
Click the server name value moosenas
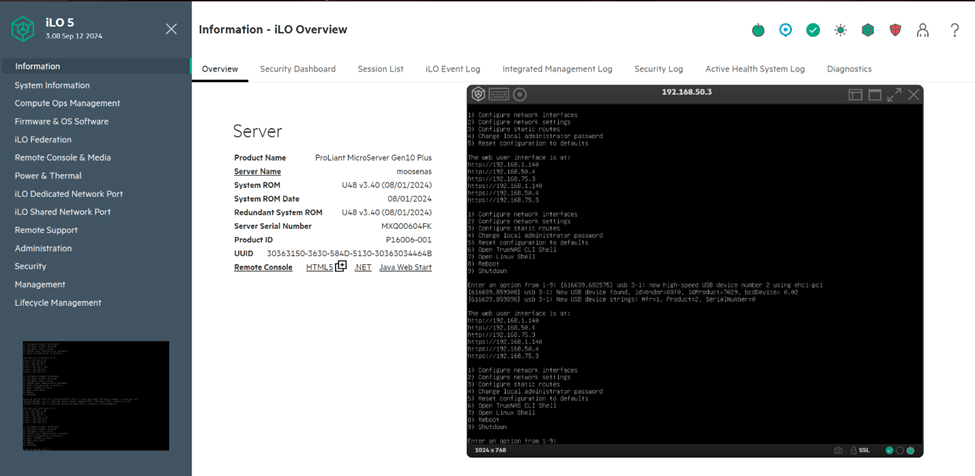pyautogui.click(x=414, y=172)
